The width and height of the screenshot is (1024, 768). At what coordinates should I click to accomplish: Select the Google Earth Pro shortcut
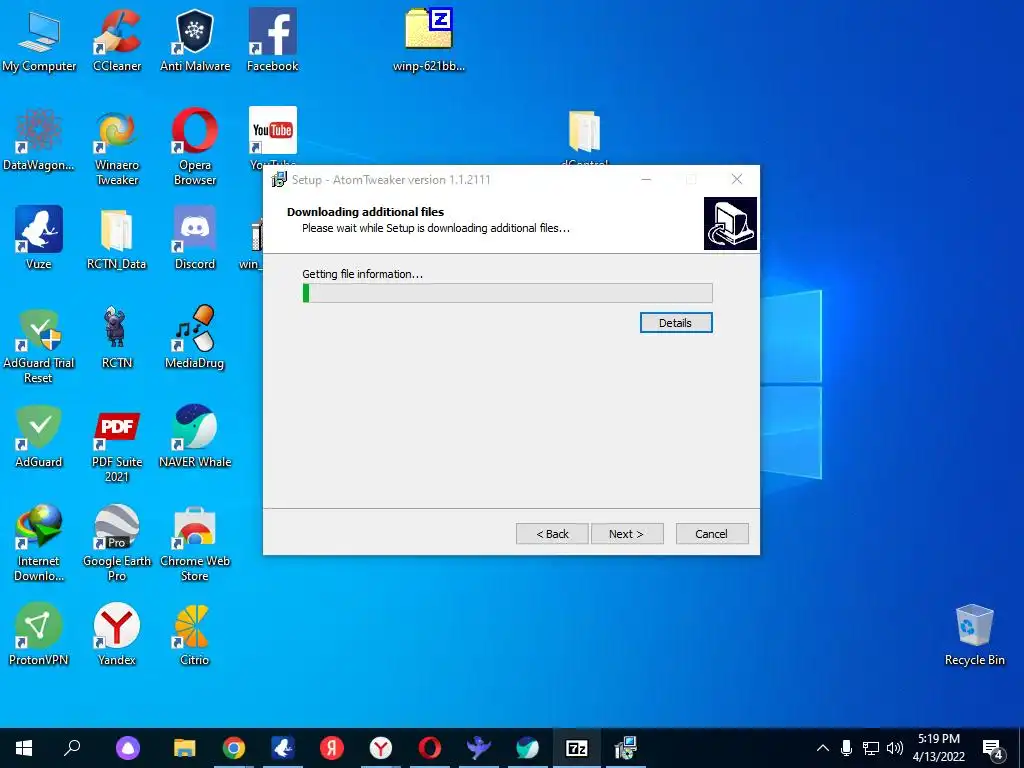tap(117, 543)
